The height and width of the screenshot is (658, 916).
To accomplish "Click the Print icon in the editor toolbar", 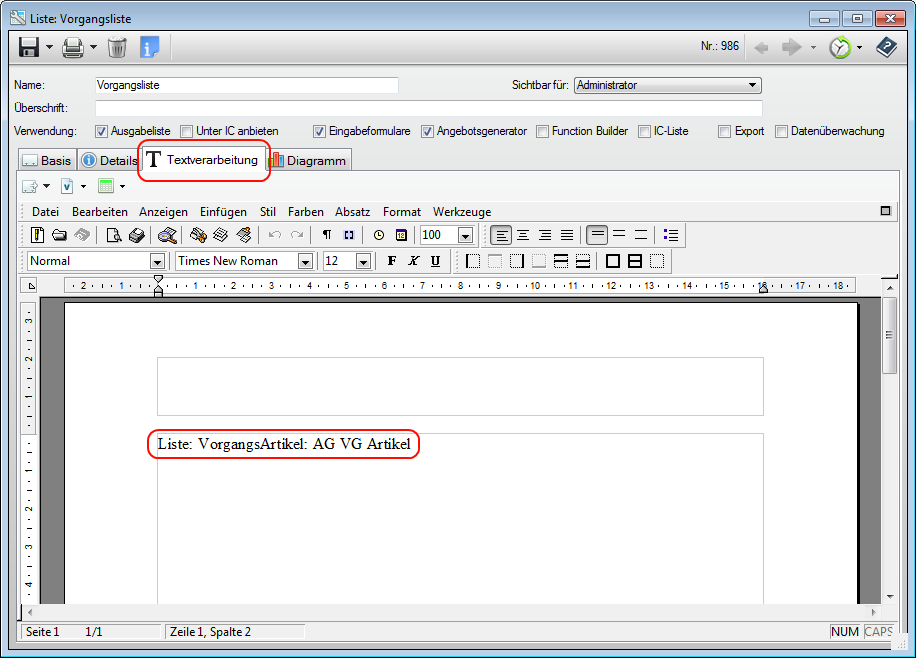I will click(139, 235).
